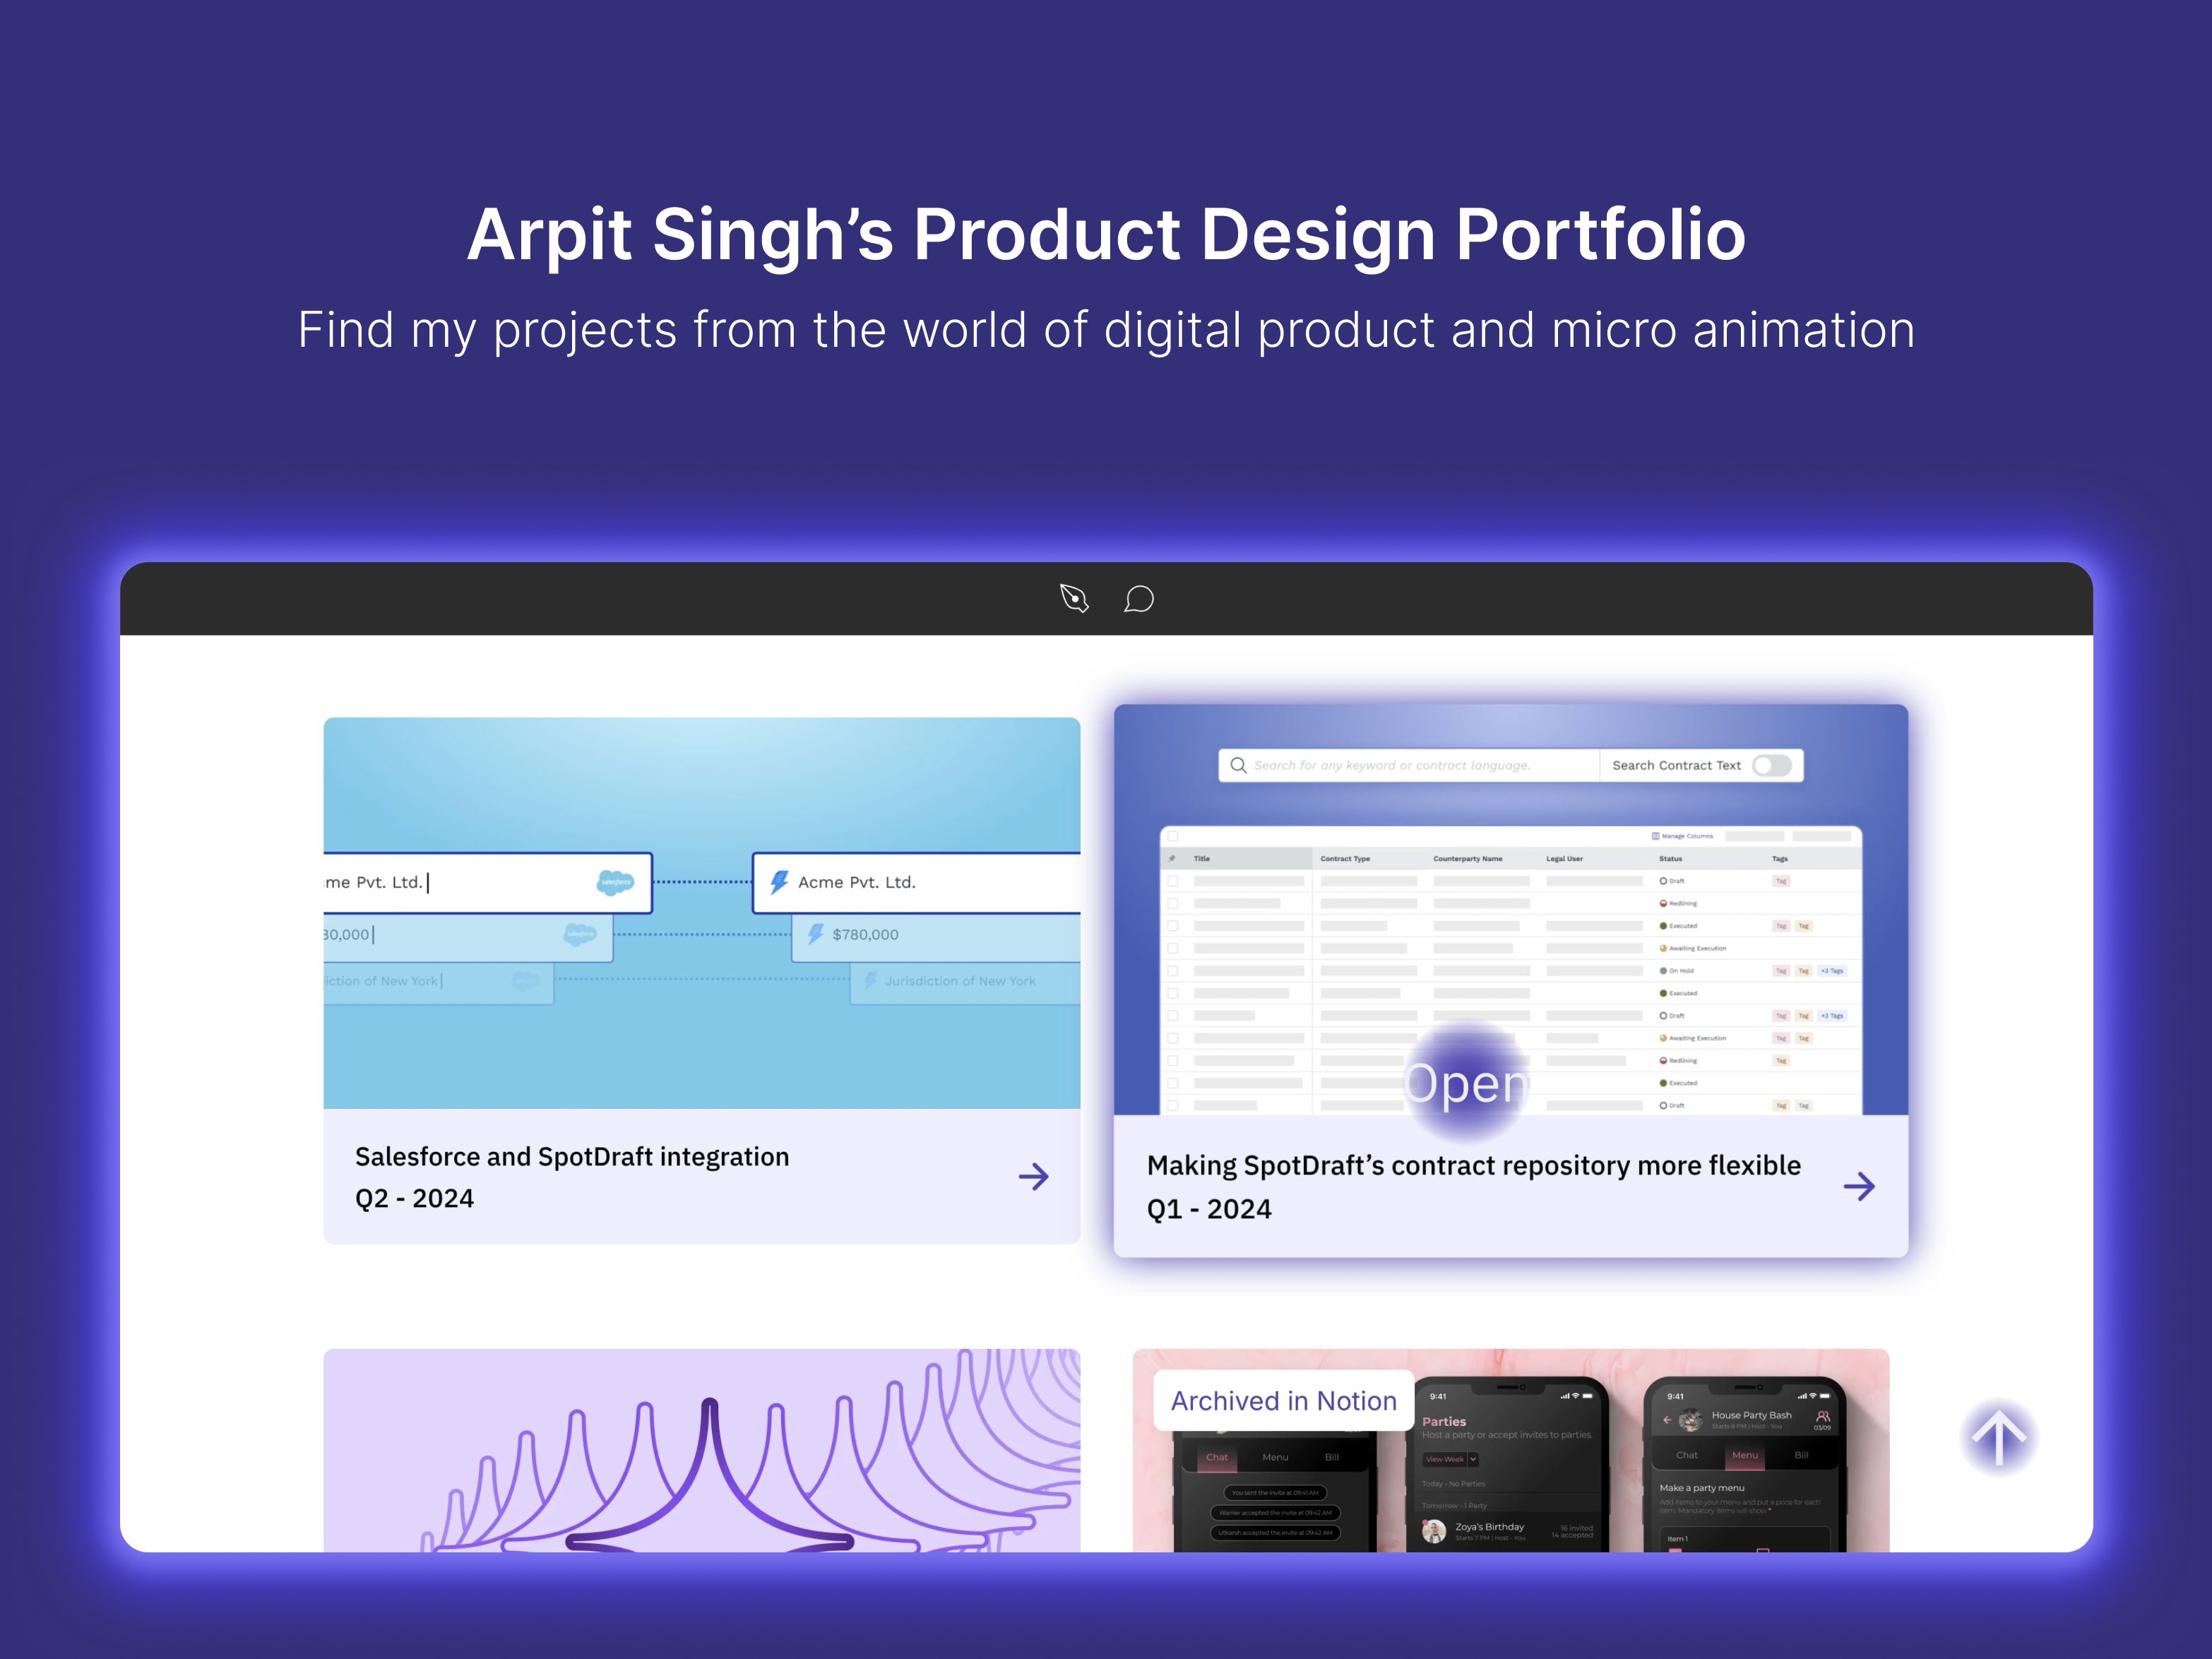Click the pin icon in the contract table header
The image size is (2212, 1659).
(x=1172, y=858)
